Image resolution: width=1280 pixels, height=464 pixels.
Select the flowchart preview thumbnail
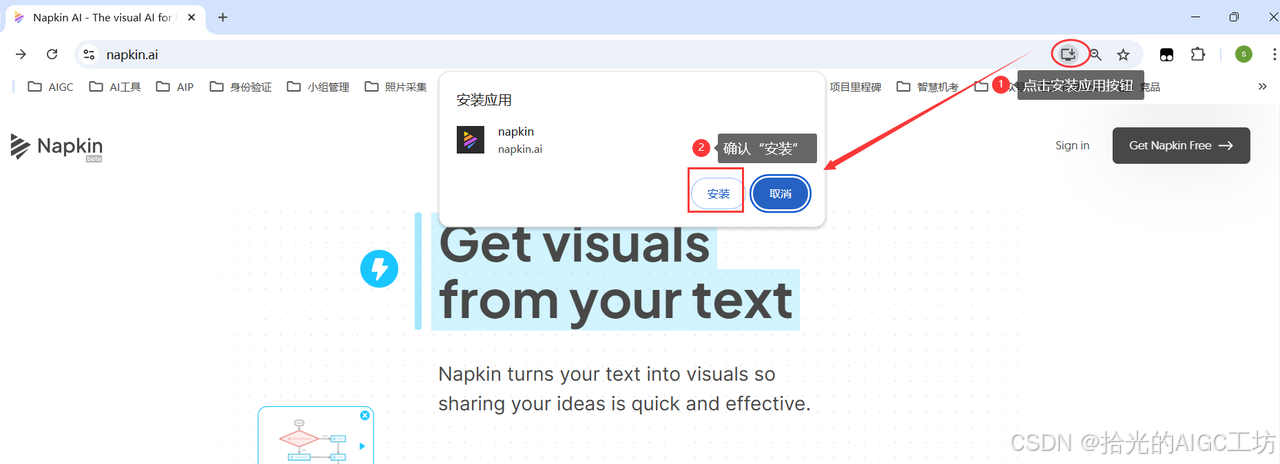pos(315,438)
